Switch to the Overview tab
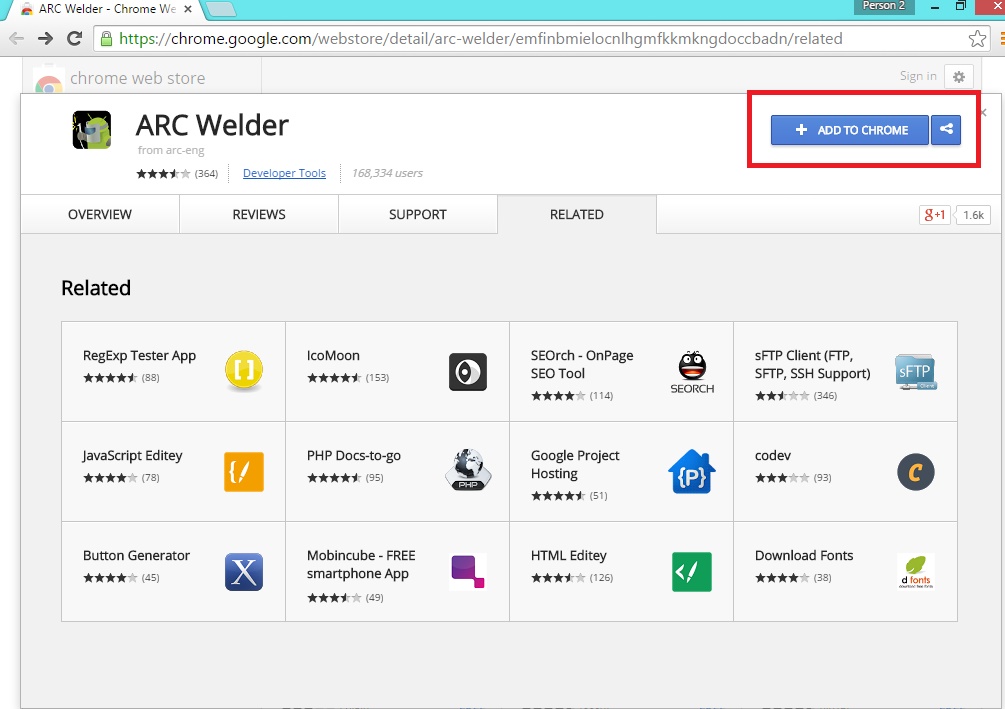The height and width of the screenshot is (709, 1005). [x=100, y=215]
